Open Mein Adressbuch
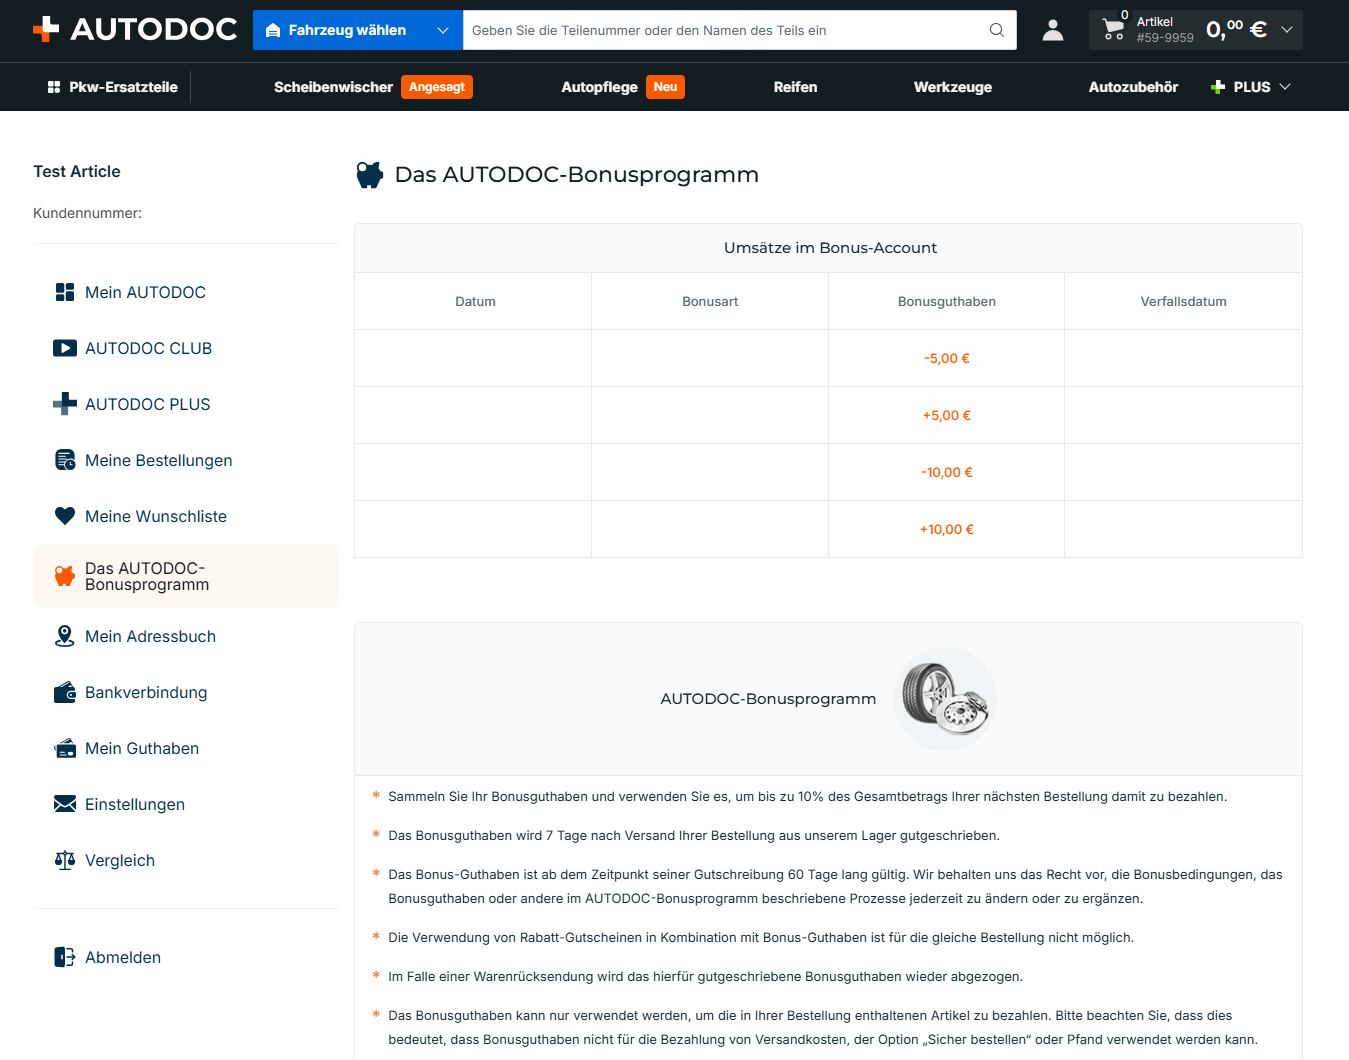 point(150,636)
